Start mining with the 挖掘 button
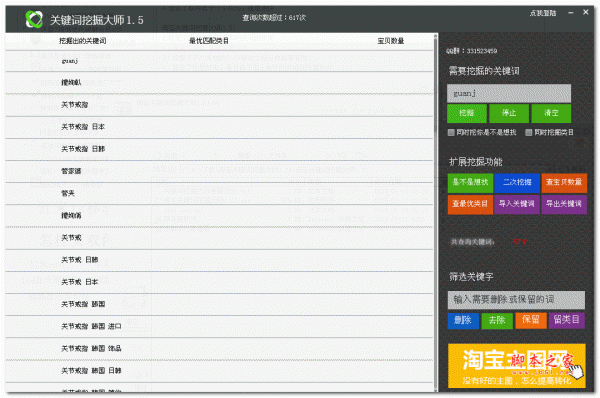The image size is (600, 398). click(x=467, y=113)
